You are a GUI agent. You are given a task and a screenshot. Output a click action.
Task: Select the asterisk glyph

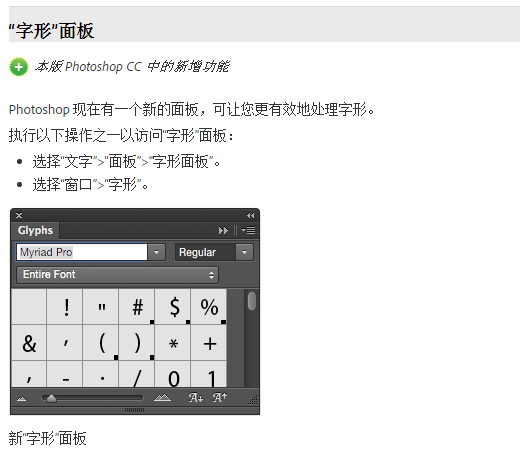point(172,343)
